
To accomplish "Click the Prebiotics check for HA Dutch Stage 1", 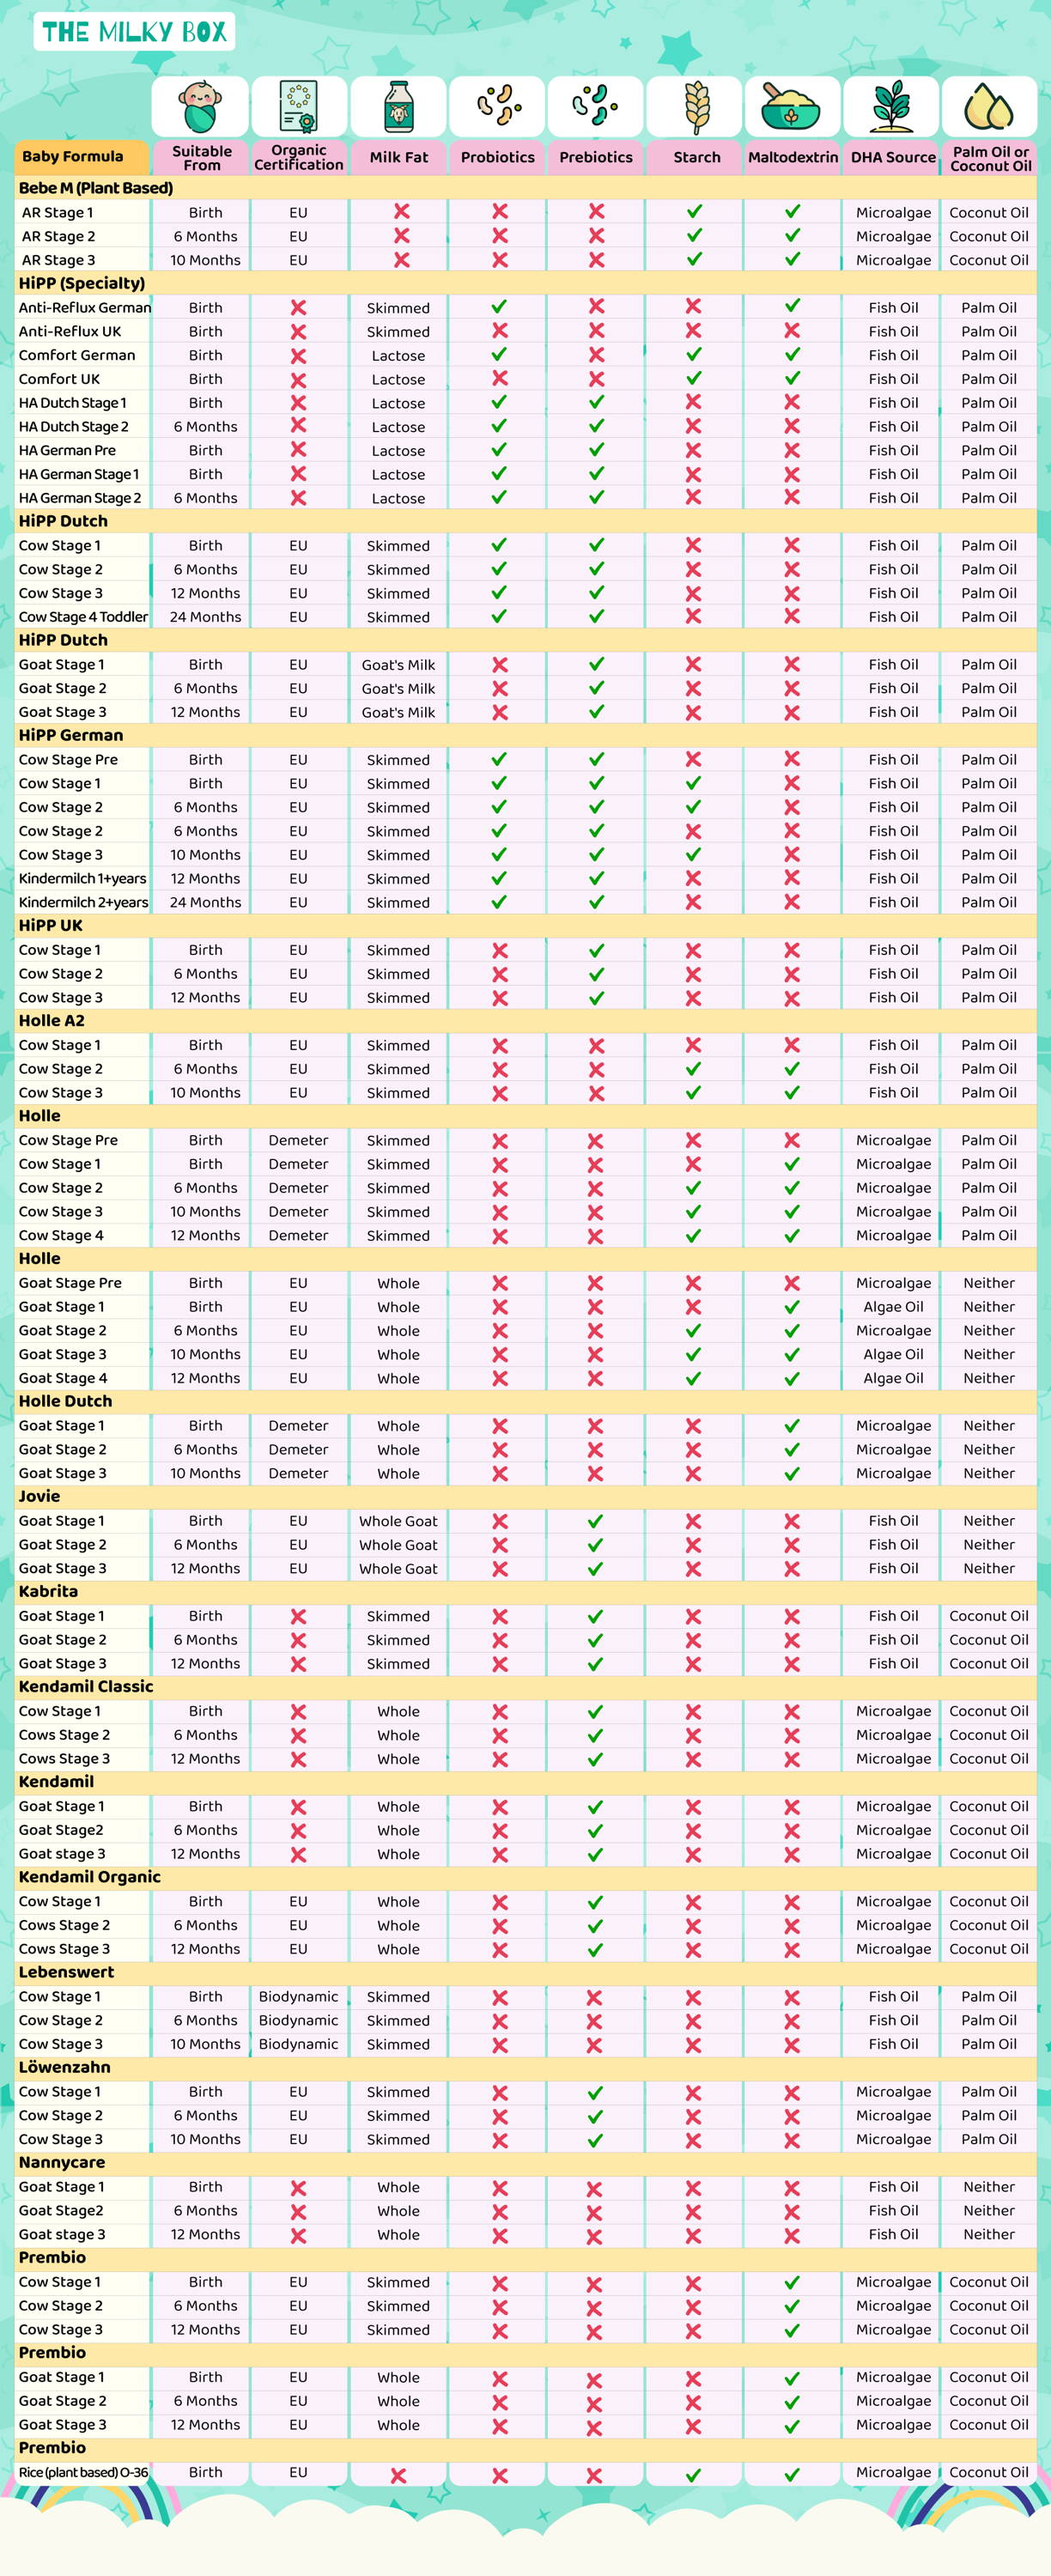I will (596, 402).
